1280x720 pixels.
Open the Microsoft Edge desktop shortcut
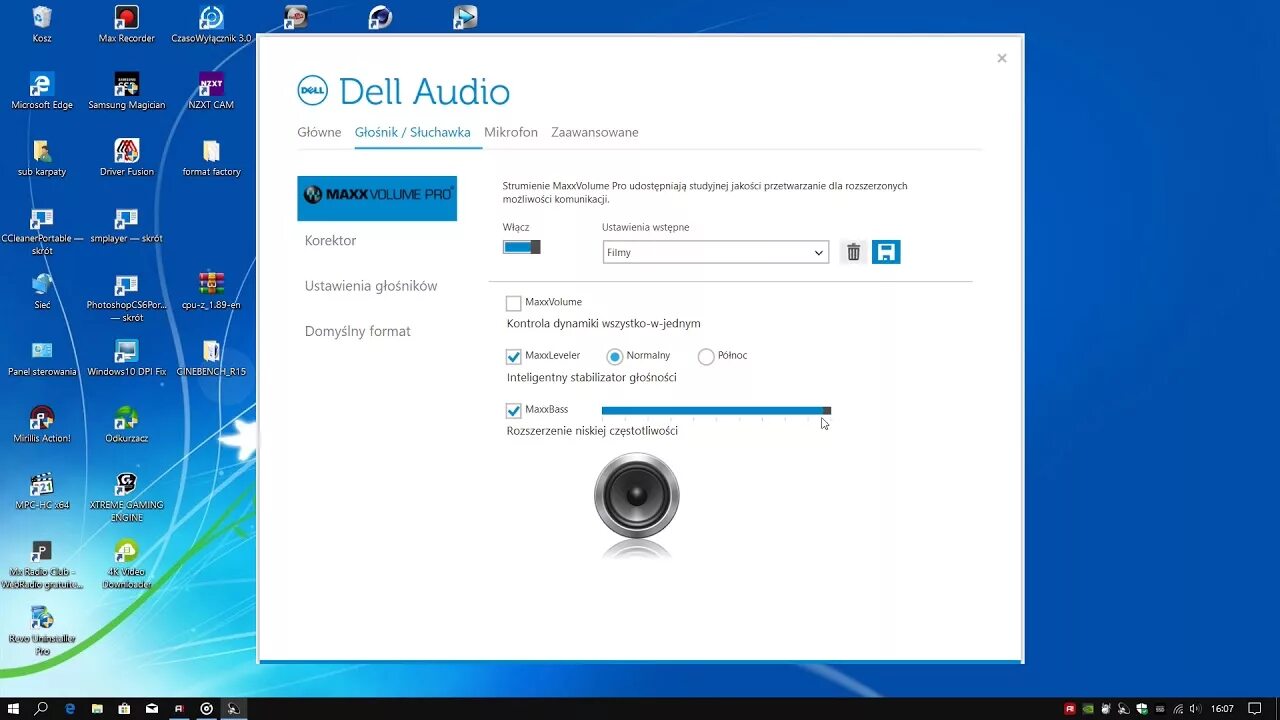(42, 91)
